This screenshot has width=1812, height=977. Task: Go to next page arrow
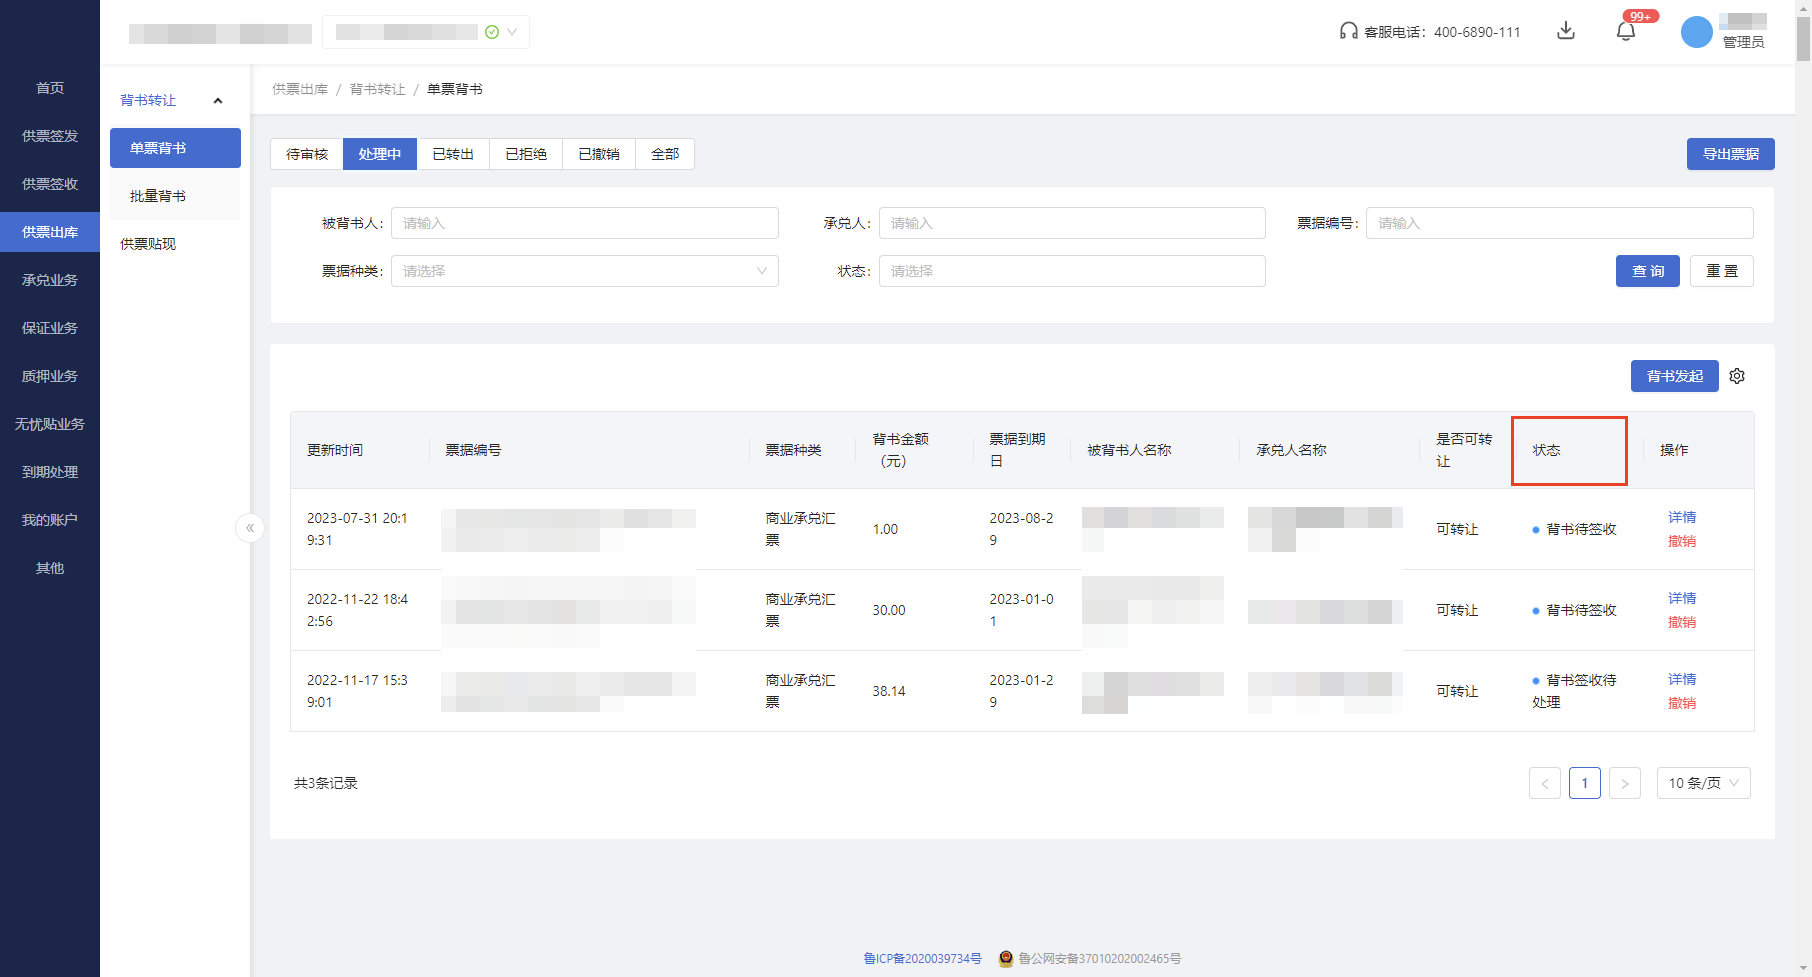coord(1624,783)
